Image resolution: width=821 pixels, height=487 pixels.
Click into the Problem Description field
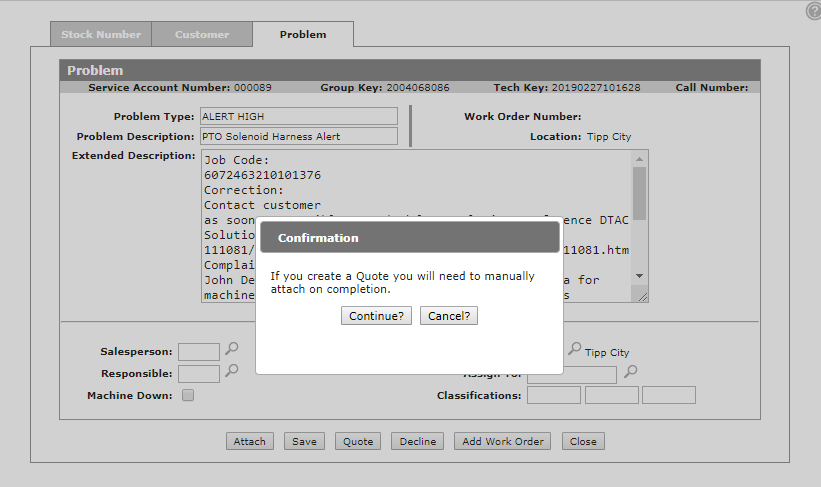click(x=298, y=136)
